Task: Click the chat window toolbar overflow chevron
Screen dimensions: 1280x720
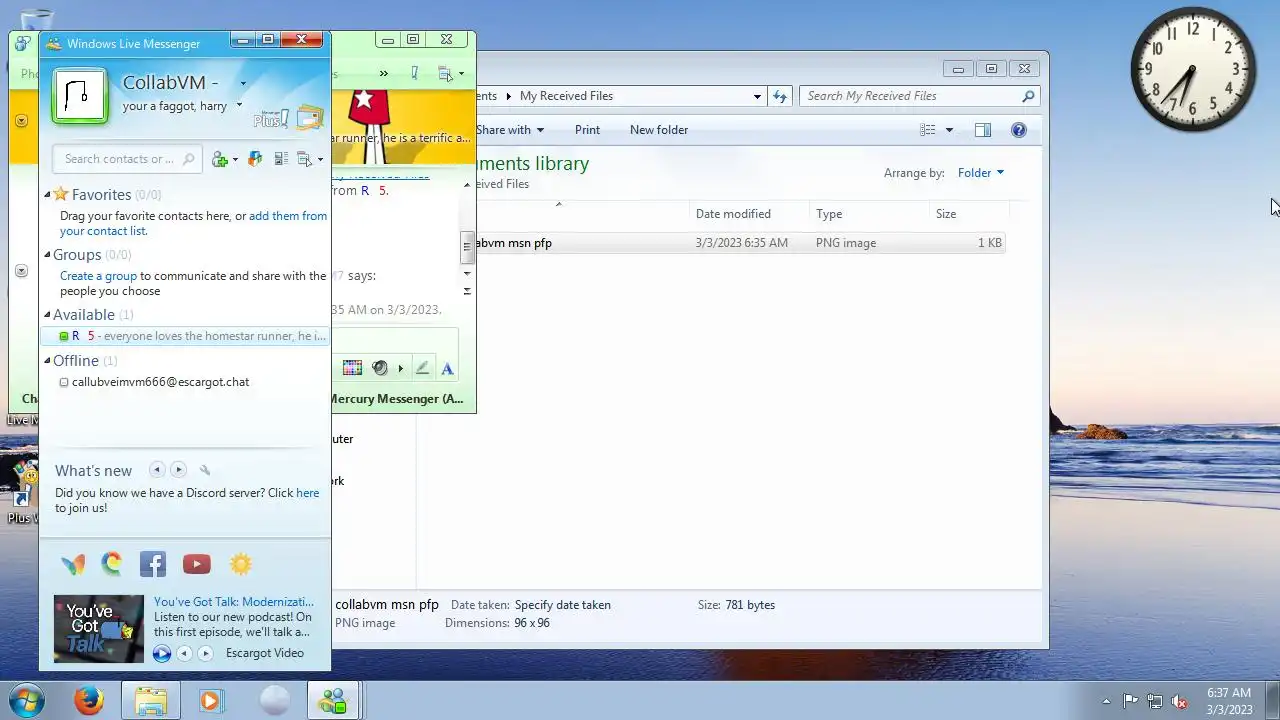Action: tap(383, 74)
